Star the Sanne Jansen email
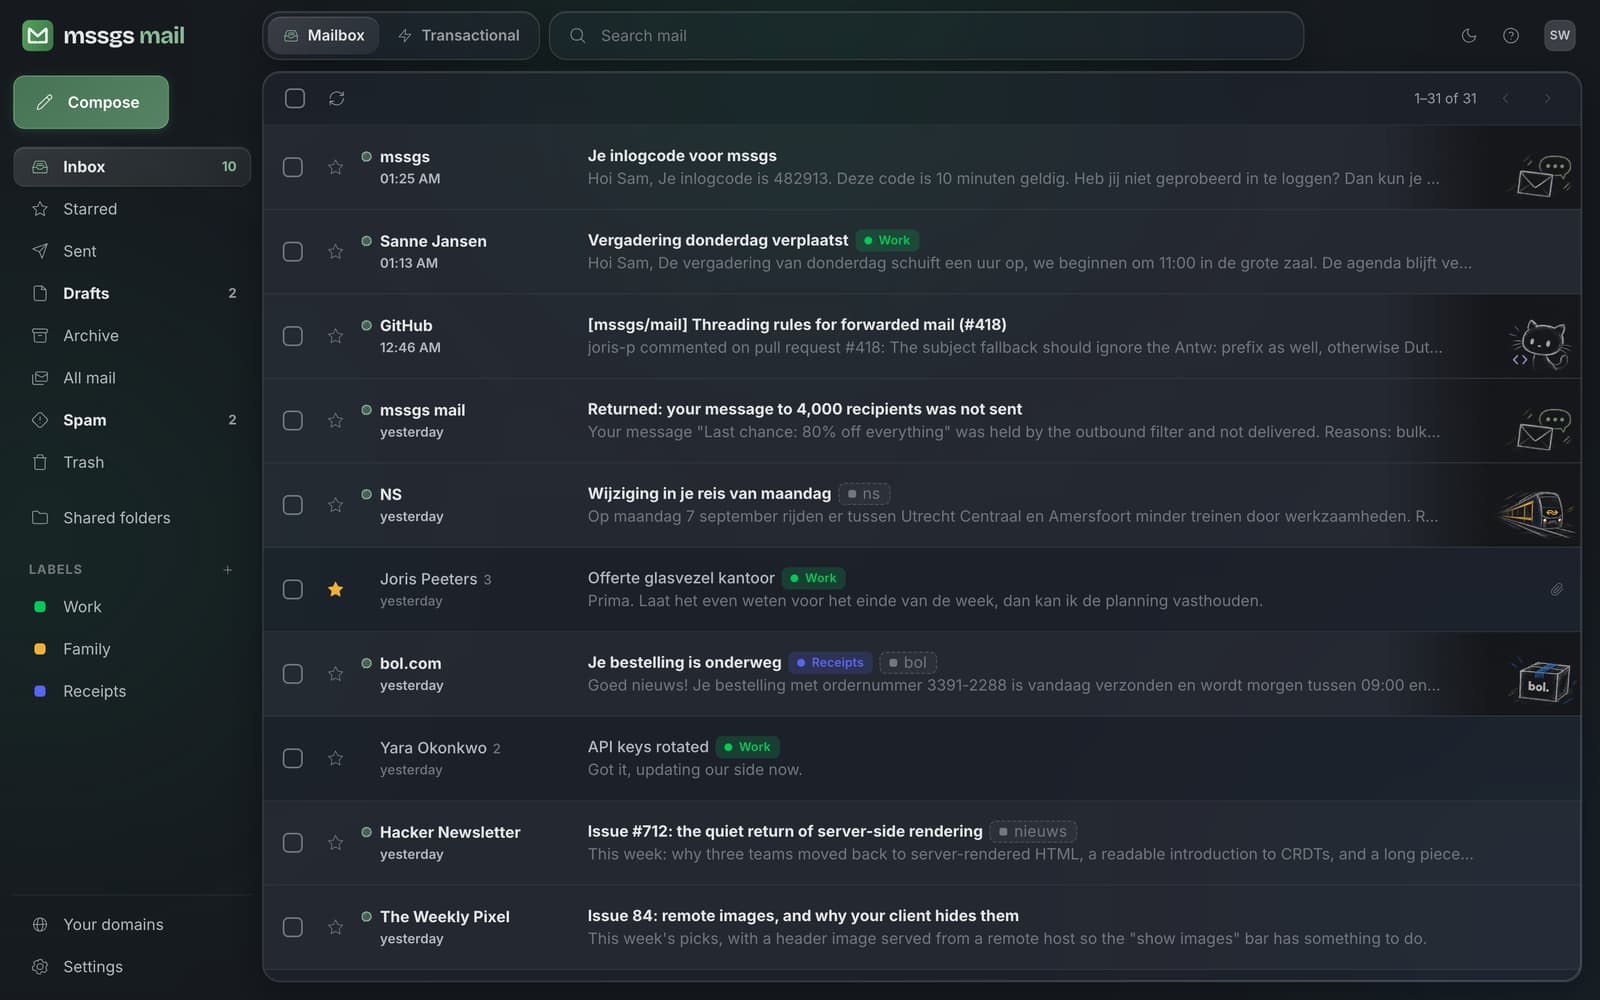 pyautogui.click(x=336, y=252)
